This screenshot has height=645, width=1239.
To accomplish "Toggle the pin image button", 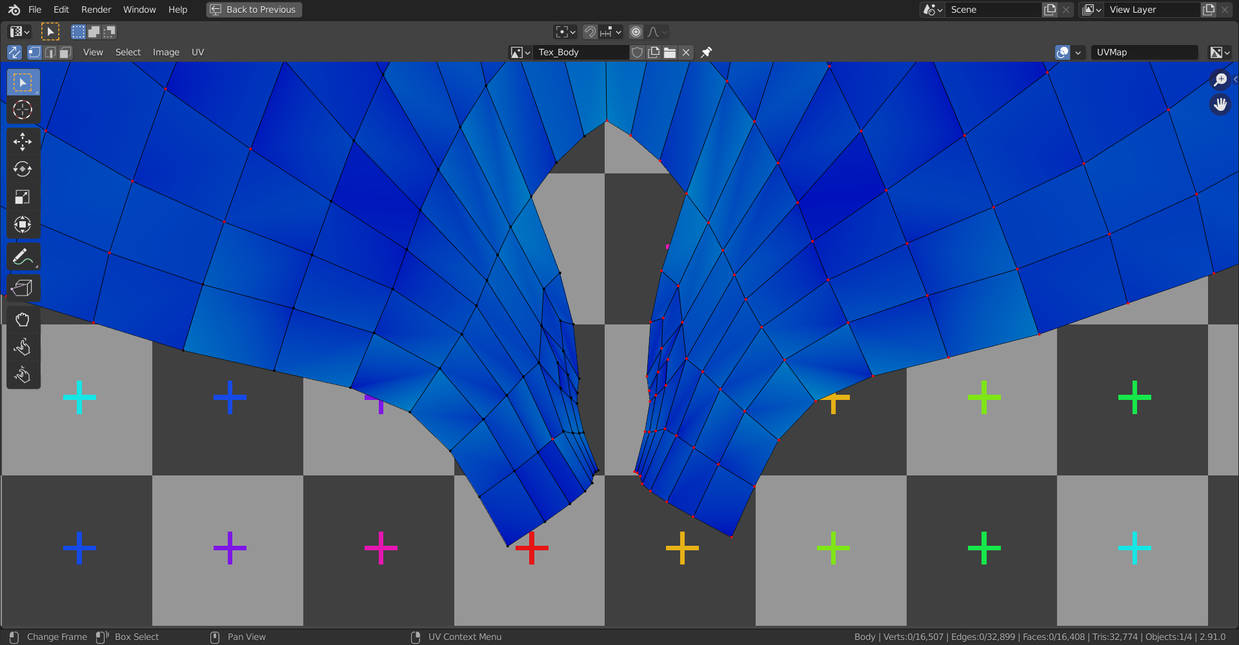I will click(706, 52).
